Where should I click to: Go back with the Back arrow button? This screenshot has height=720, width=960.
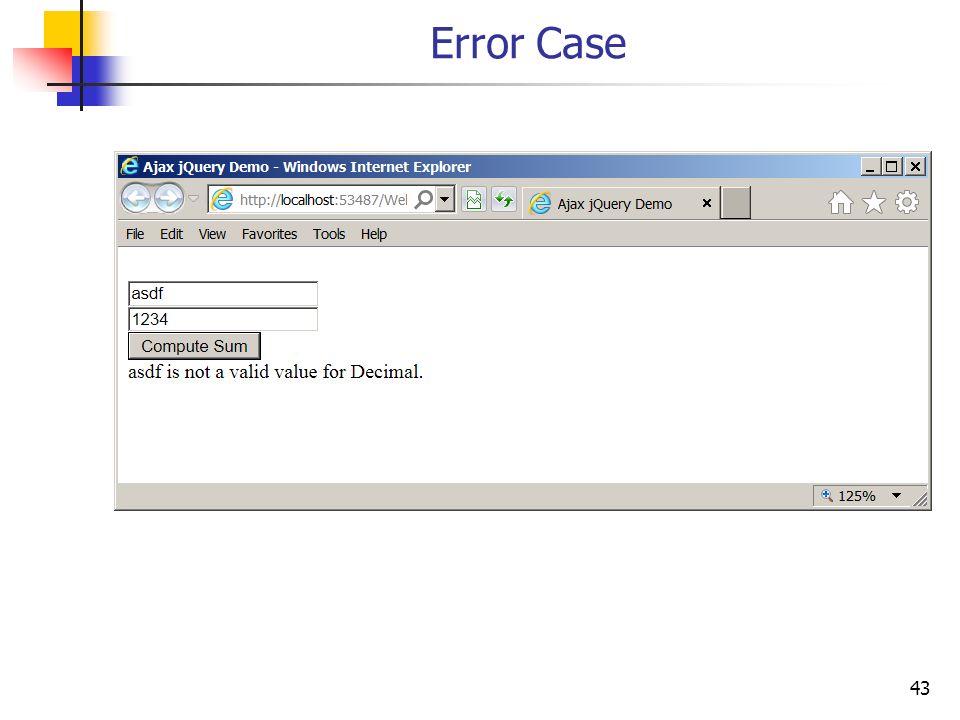click(x=136, y=198)
